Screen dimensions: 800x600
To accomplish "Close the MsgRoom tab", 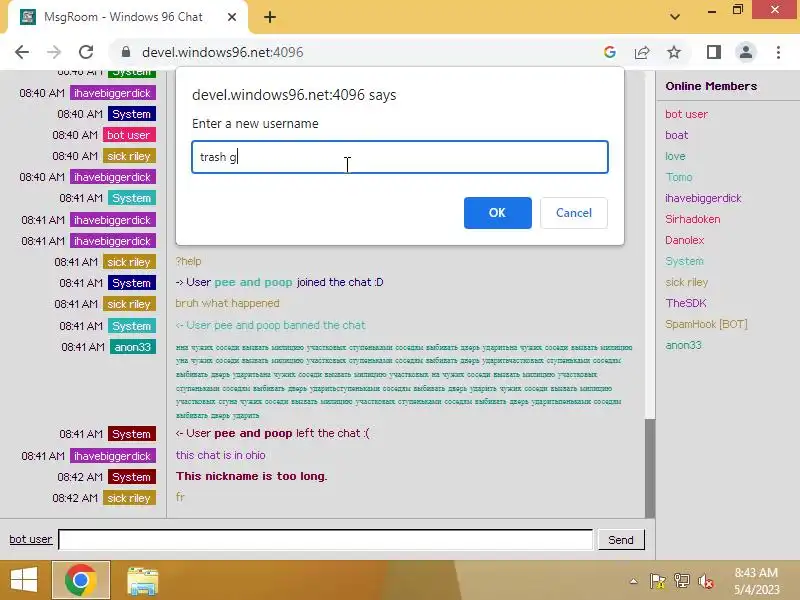I will point(232,17).
